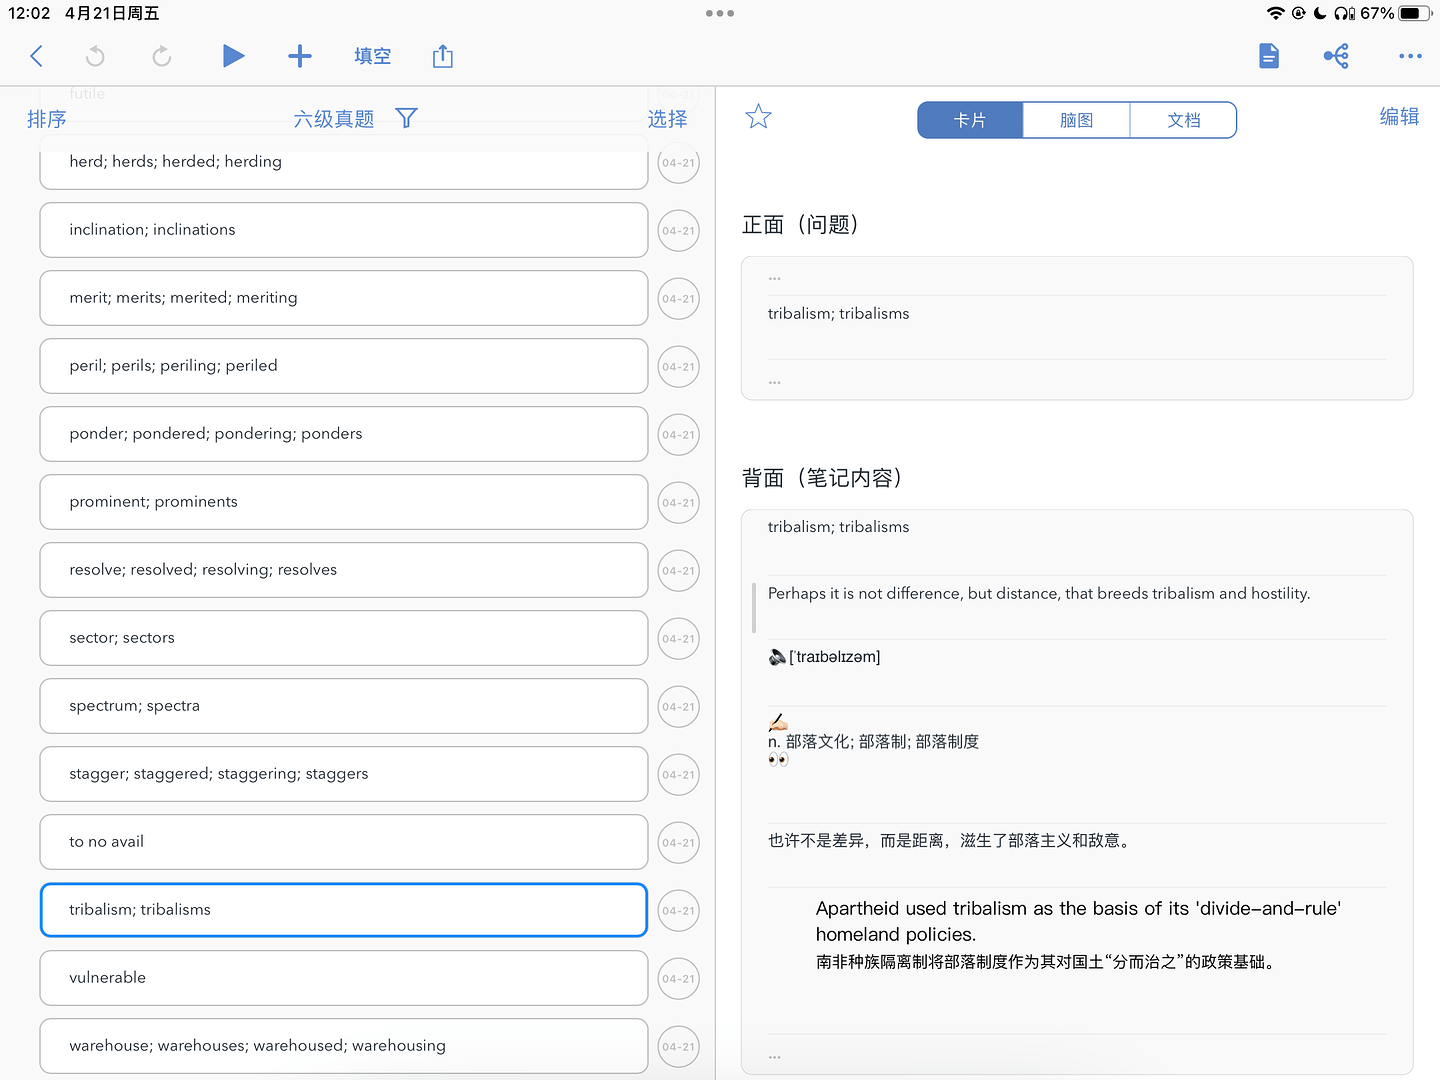Click the front-side text 'tribalism; tribalisms'

(x=838, y=314)
